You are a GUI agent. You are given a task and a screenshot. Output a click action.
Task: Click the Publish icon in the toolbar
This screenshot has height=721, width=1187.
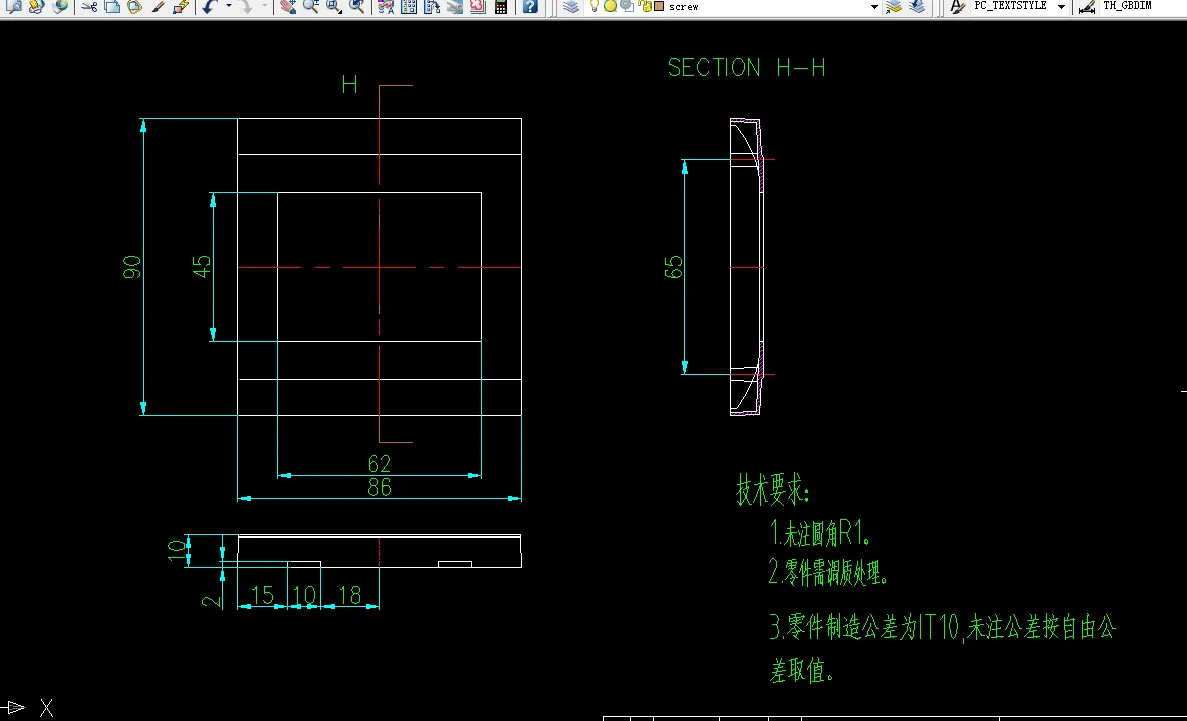tap(36, 6)
